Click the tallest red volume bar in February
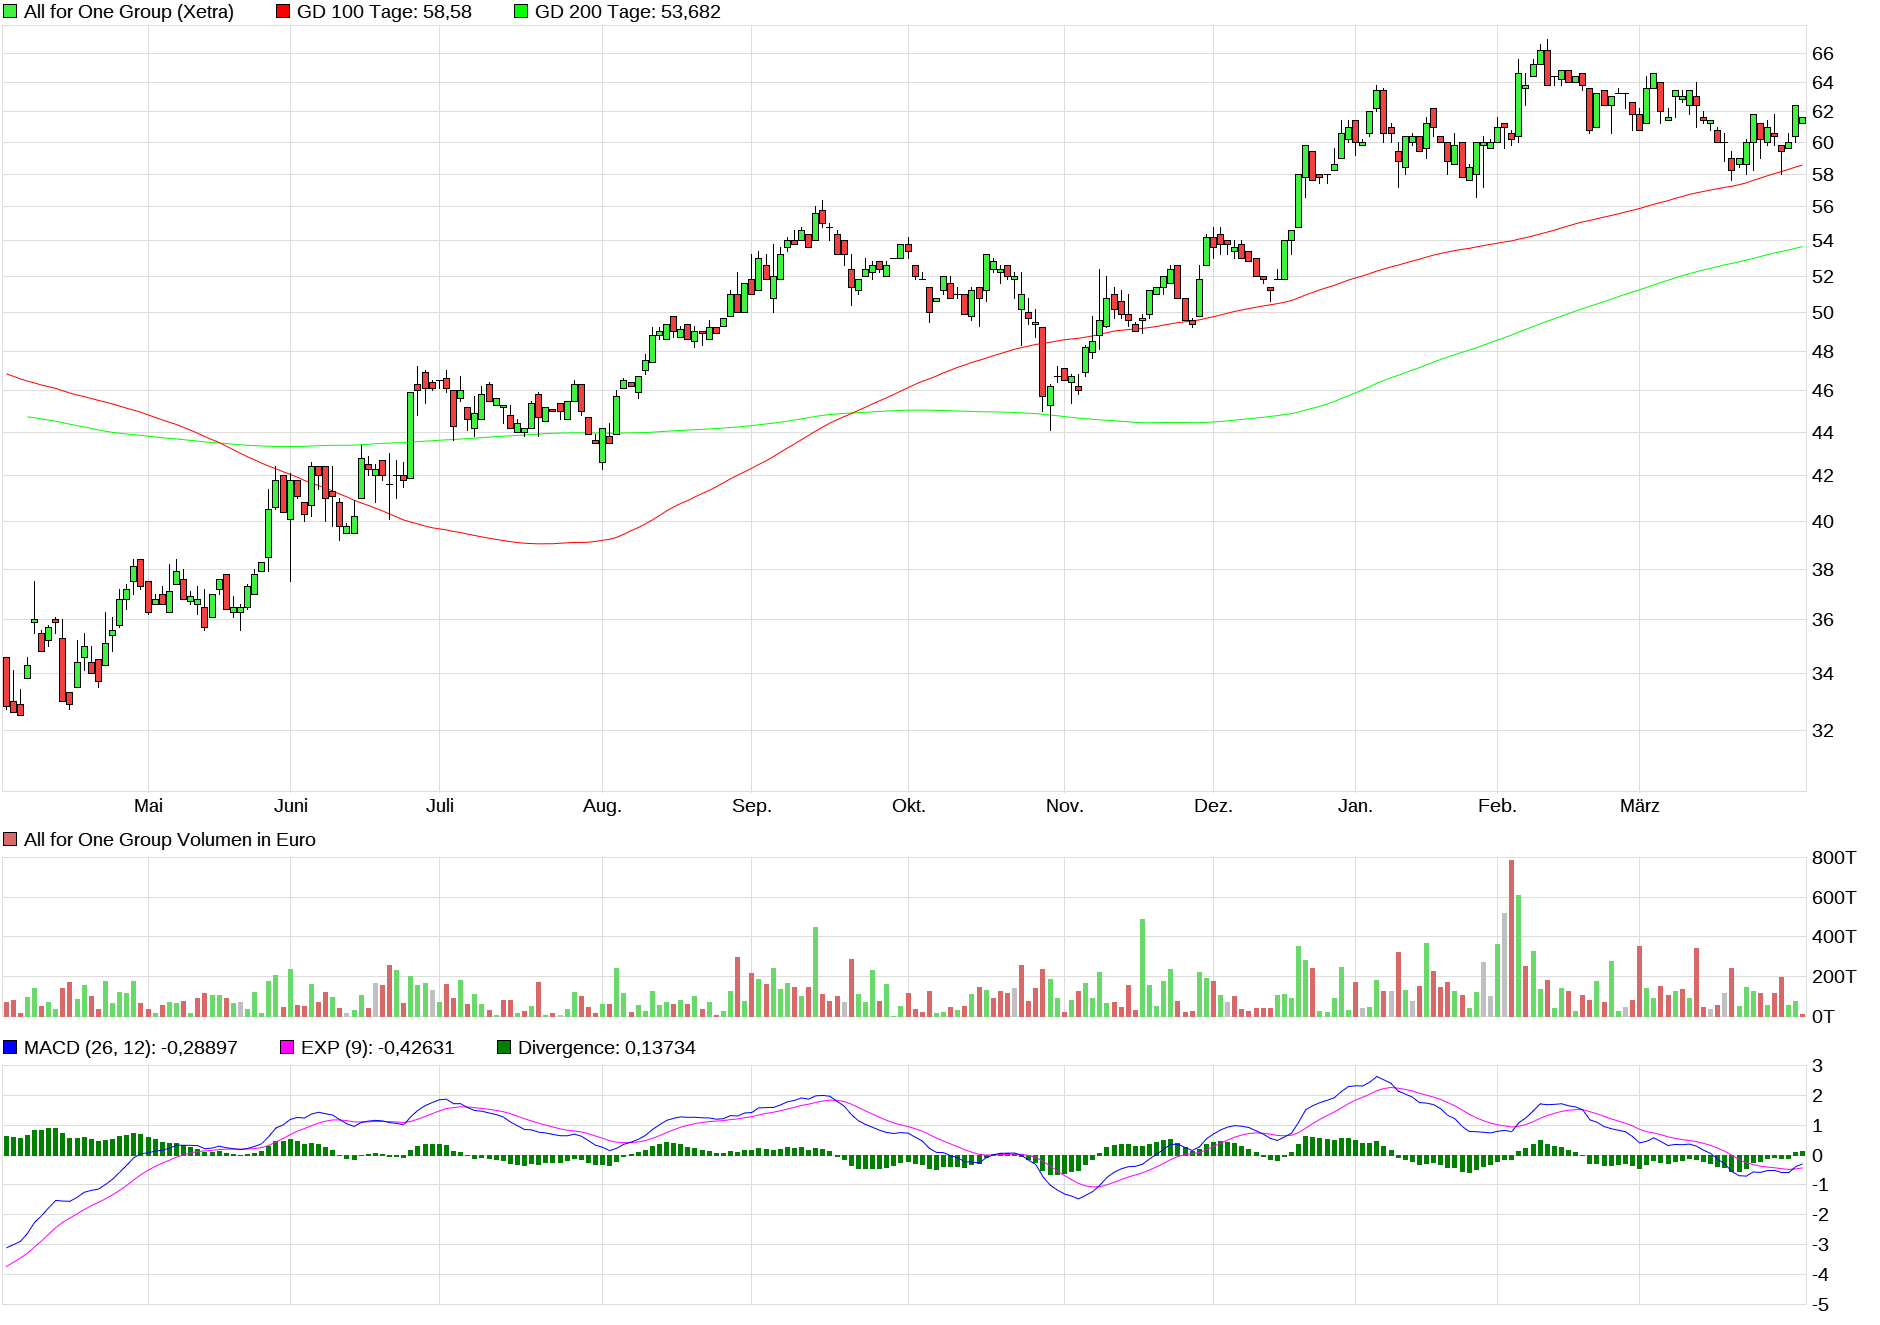The width and height of the screenshot is (1880, 1325). coord(1511,938)
